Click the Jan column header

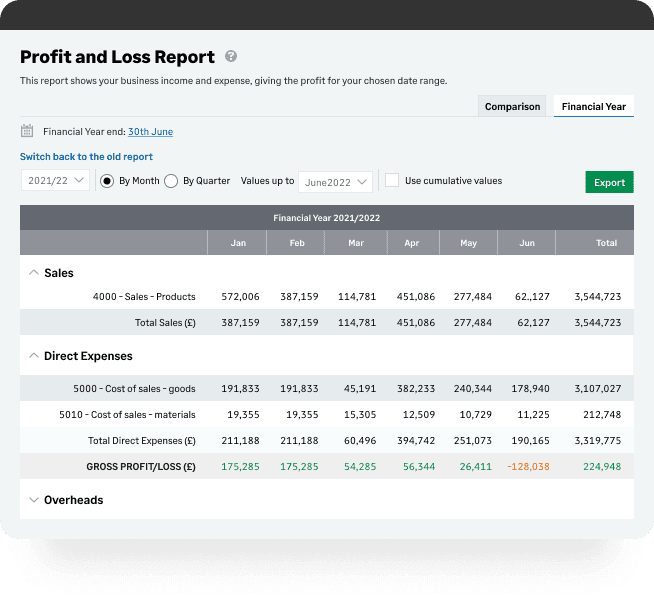click(238, 243)
